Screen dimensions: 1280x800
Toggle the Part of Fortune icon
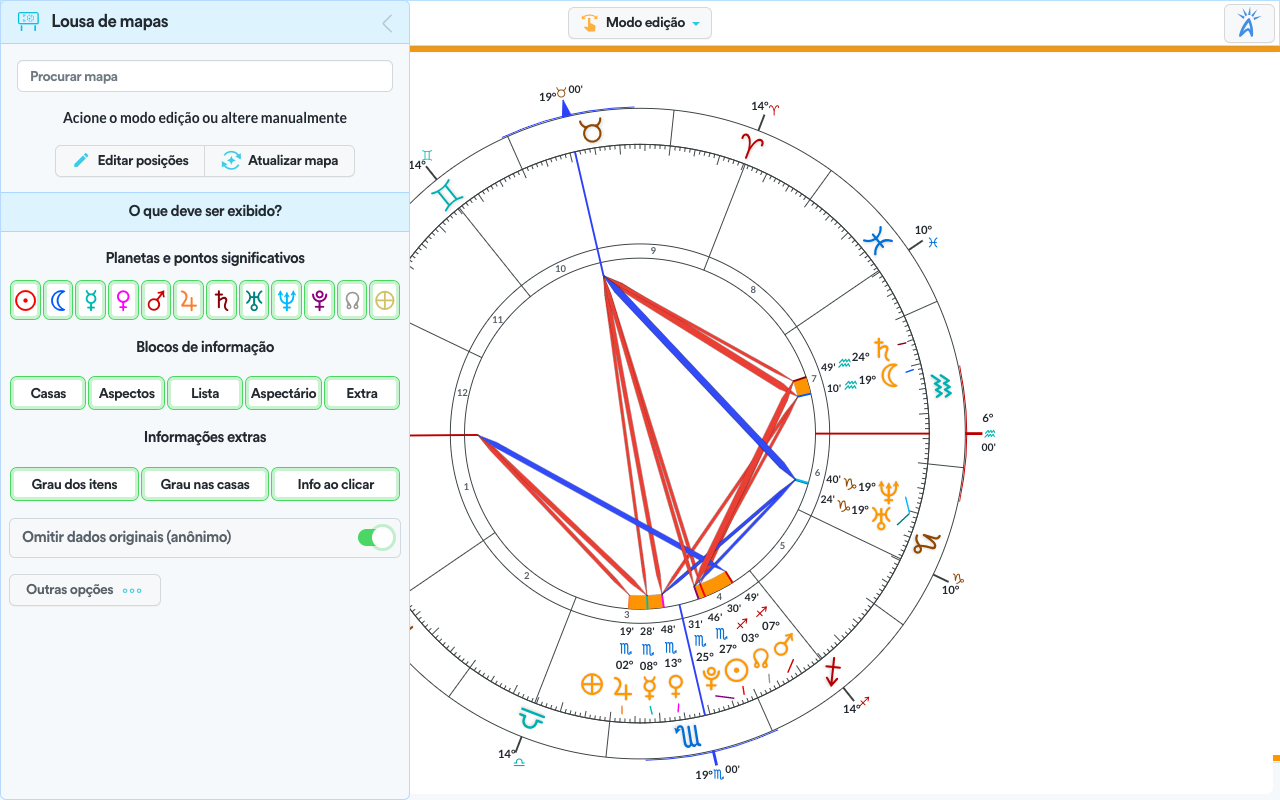point(385,300)
